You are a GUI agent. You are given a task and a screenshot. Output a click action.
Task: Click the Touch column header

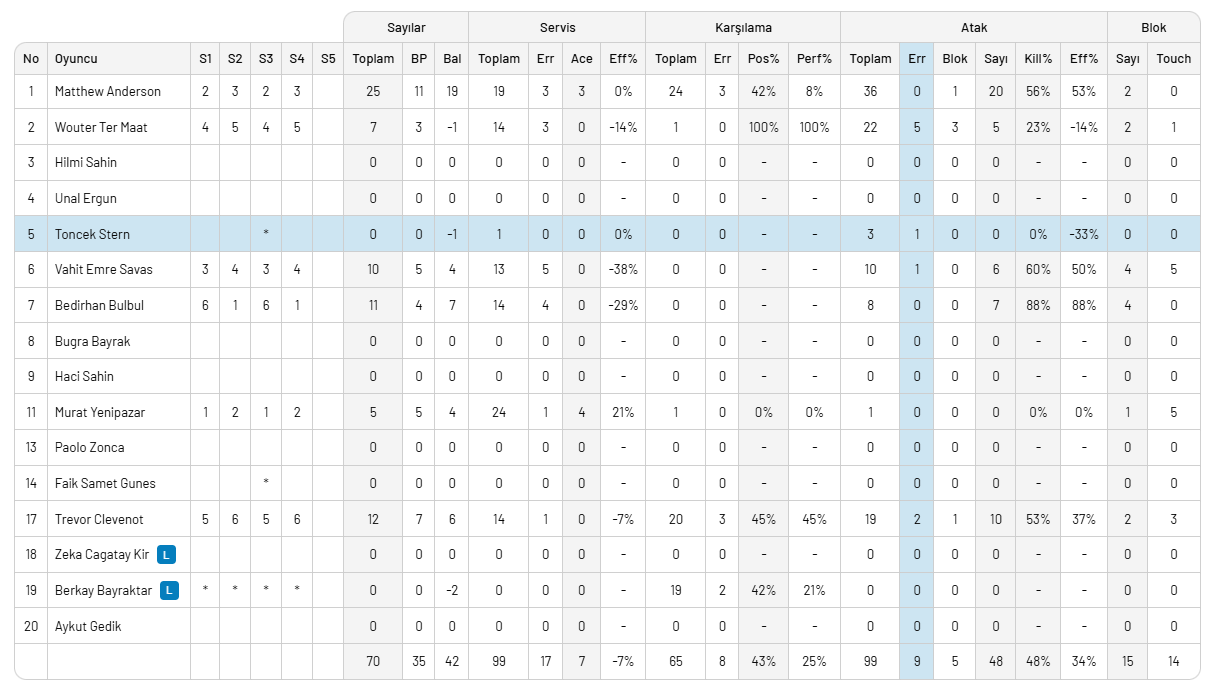(1173, 59)
